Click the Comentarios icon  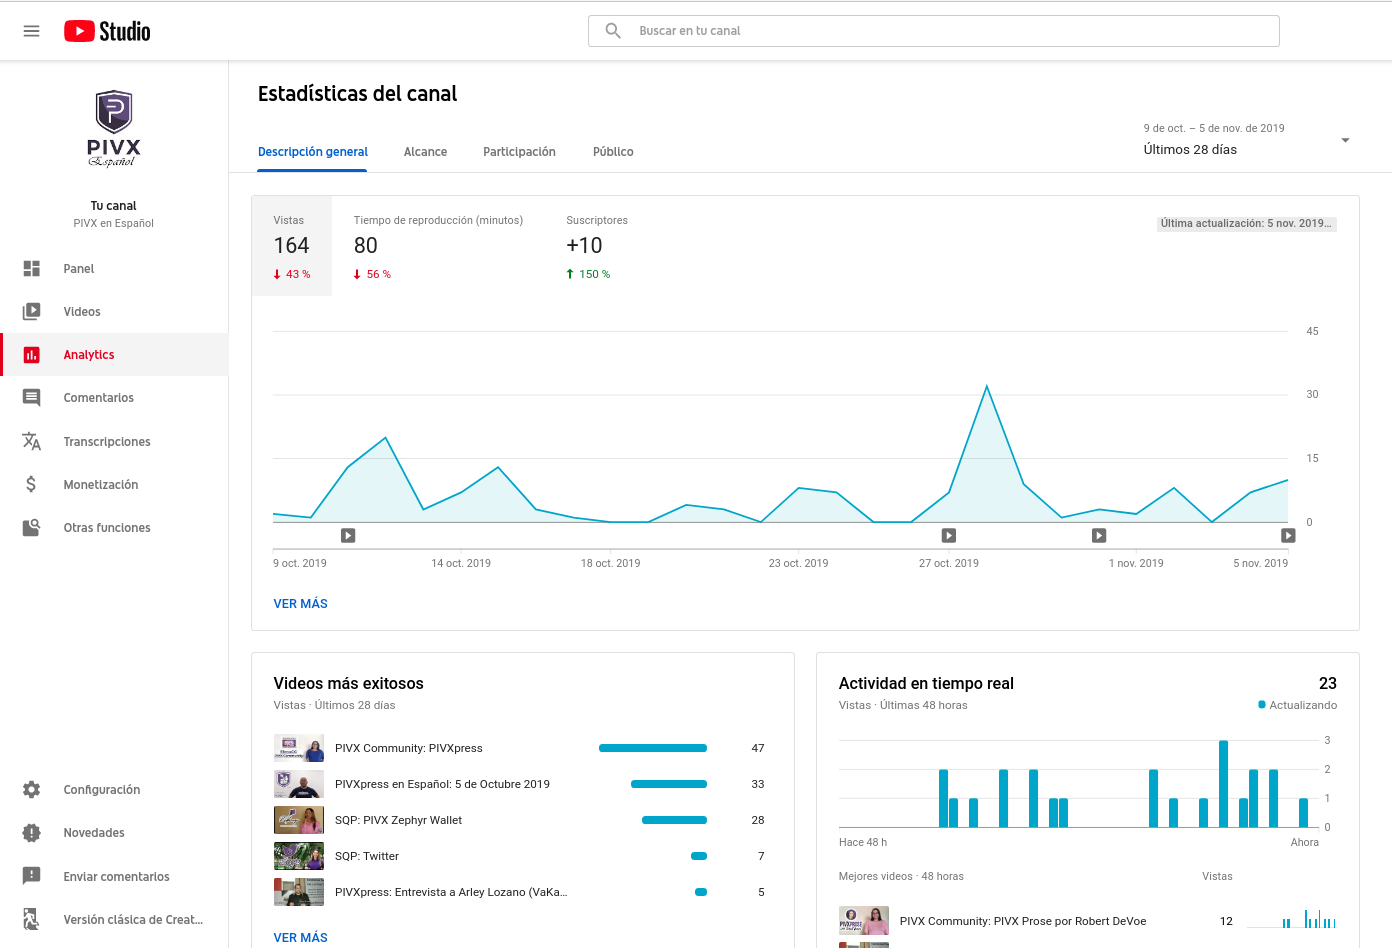pyautogui.click(x=32, y=398)
